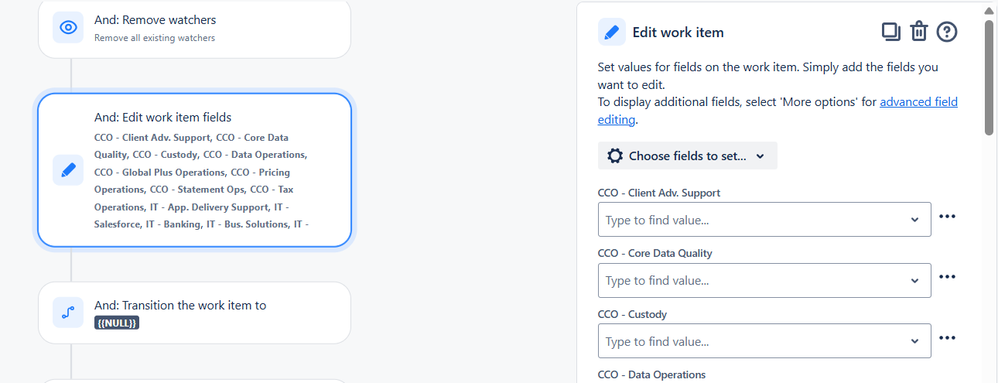The height and width of the screenshot is (383, 998).
Task: Select the Transition the work item to card
Action: point(195,313)
